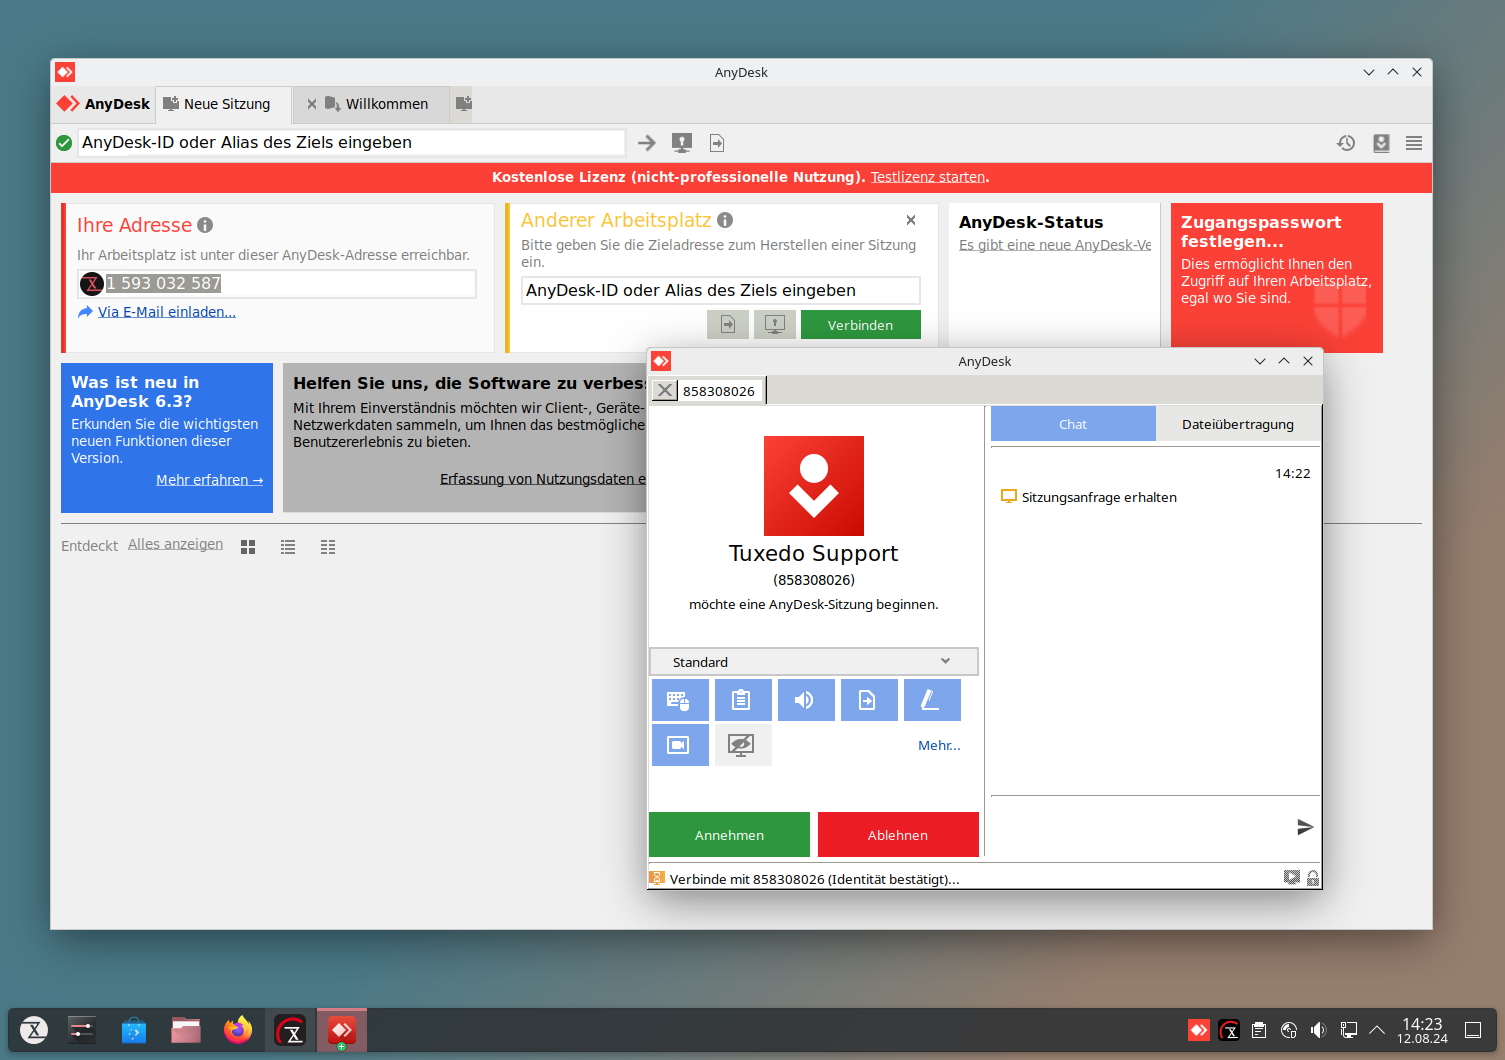Switch to the Dateiübertragung tab
The image size is (1505, 1060).
[x=1238, y=424]
